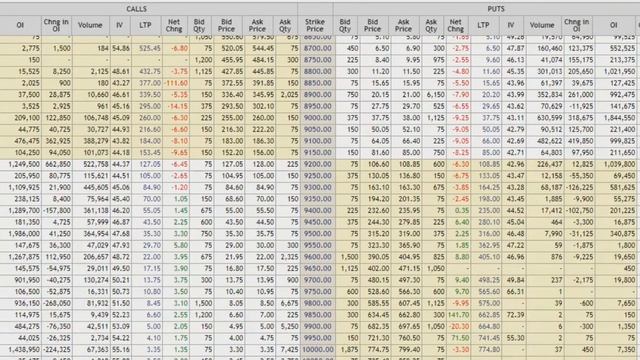Open the 9000.00 strike price
The height and width of the screenshot is (360, 640).
pos(317,118)
